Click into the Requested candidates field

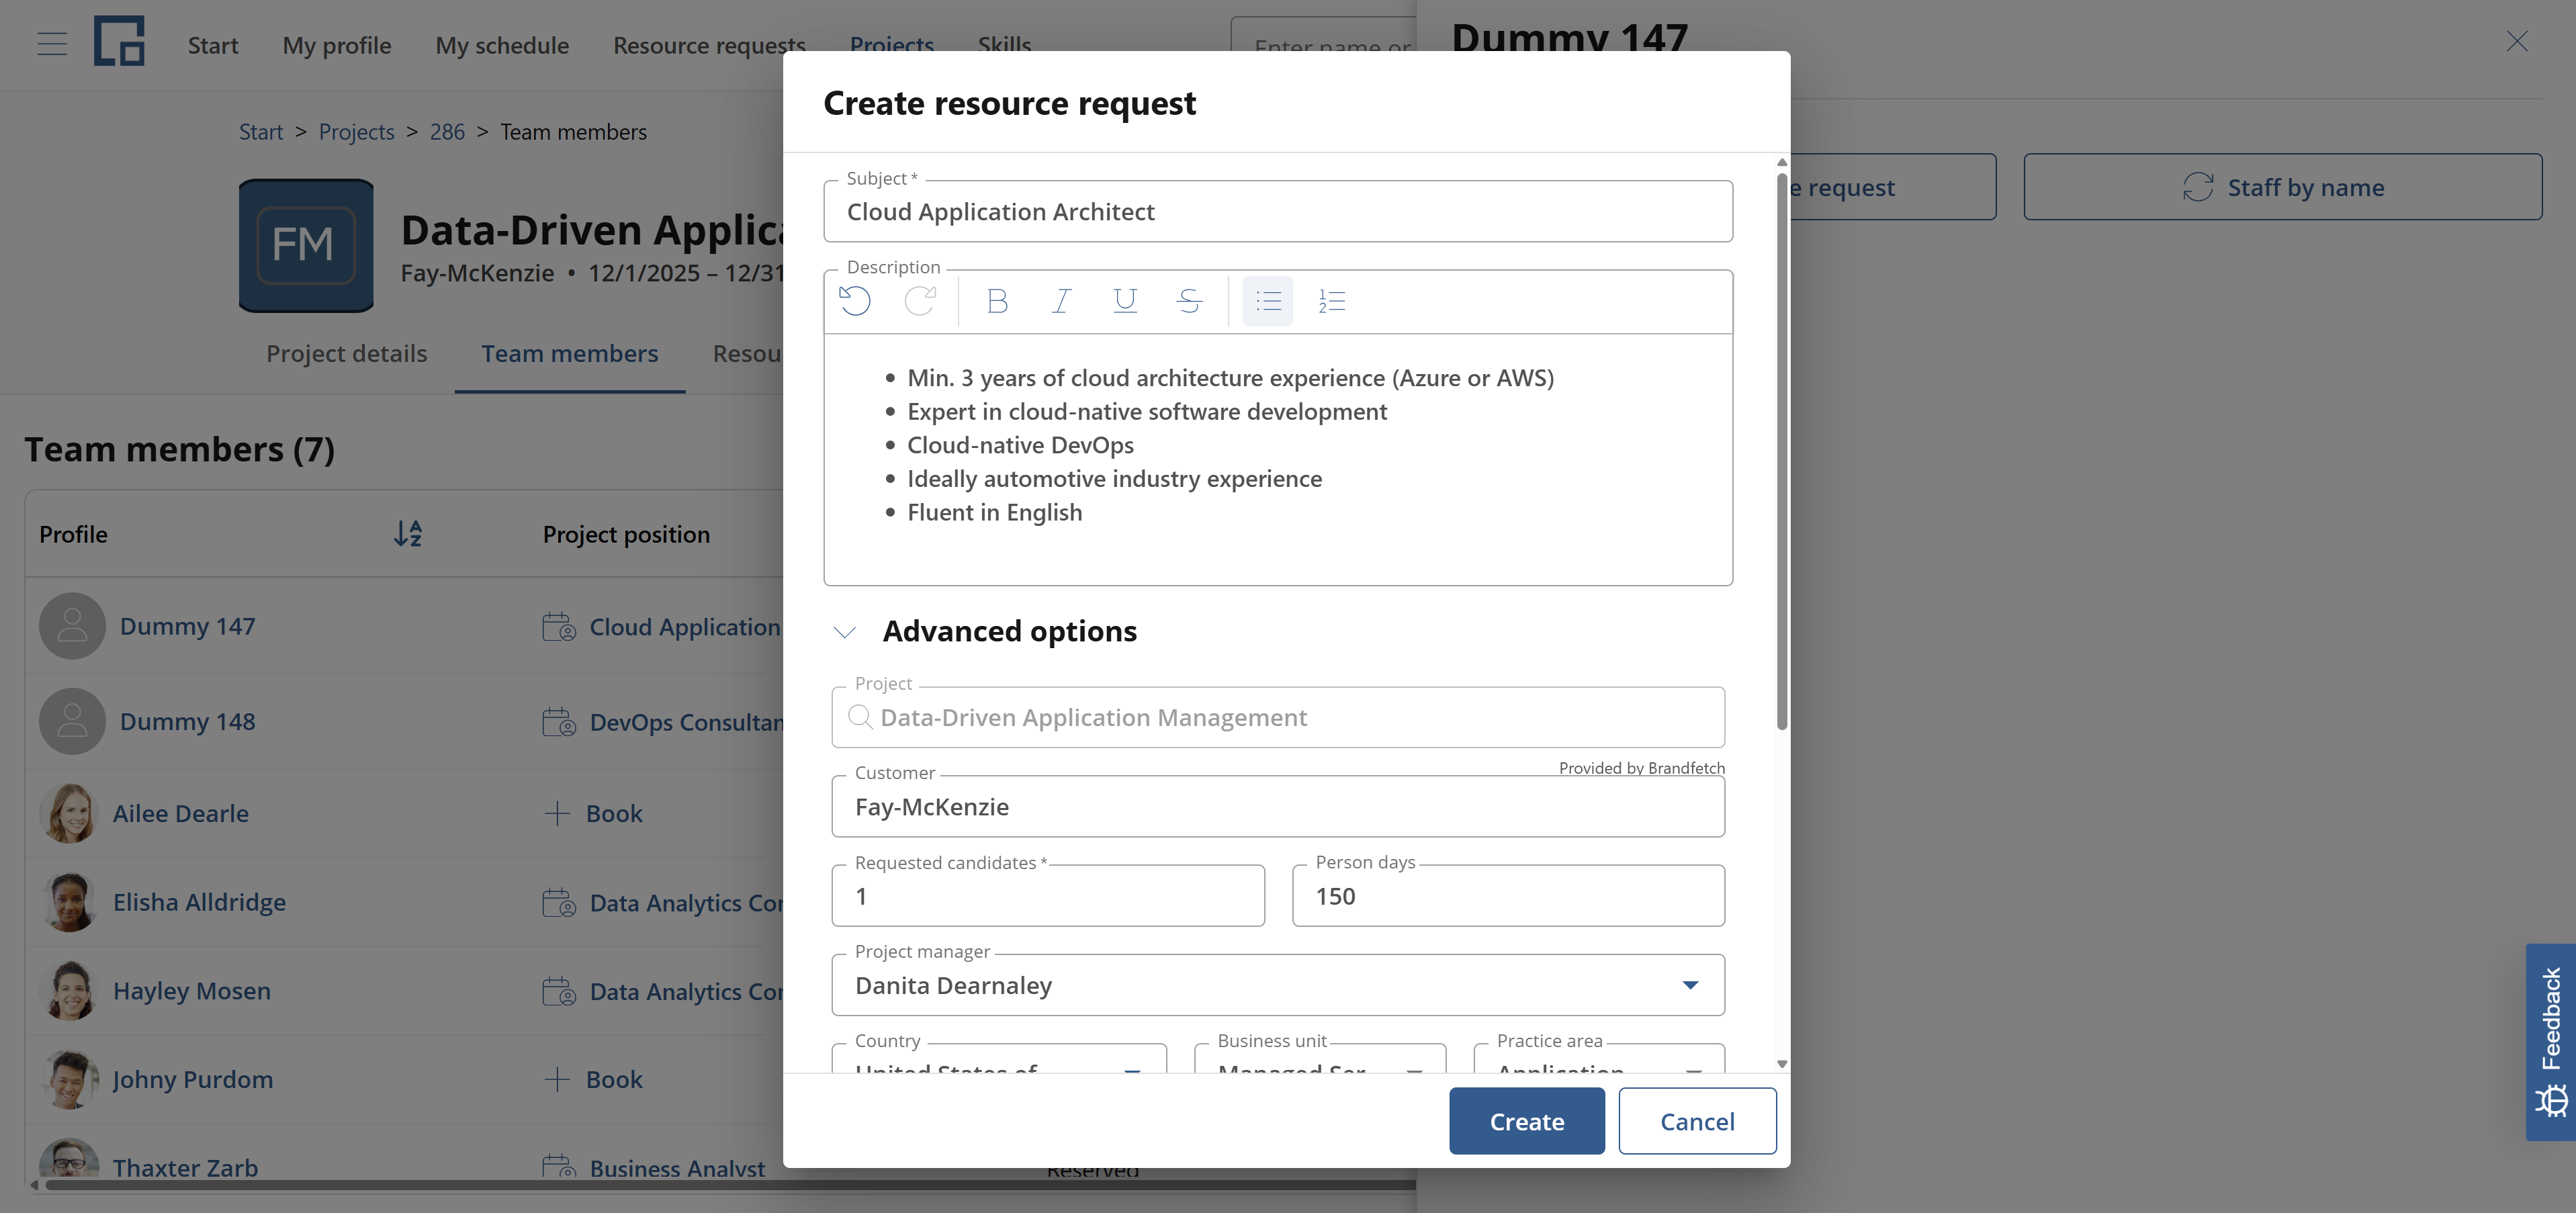(x=1048, y=896)
